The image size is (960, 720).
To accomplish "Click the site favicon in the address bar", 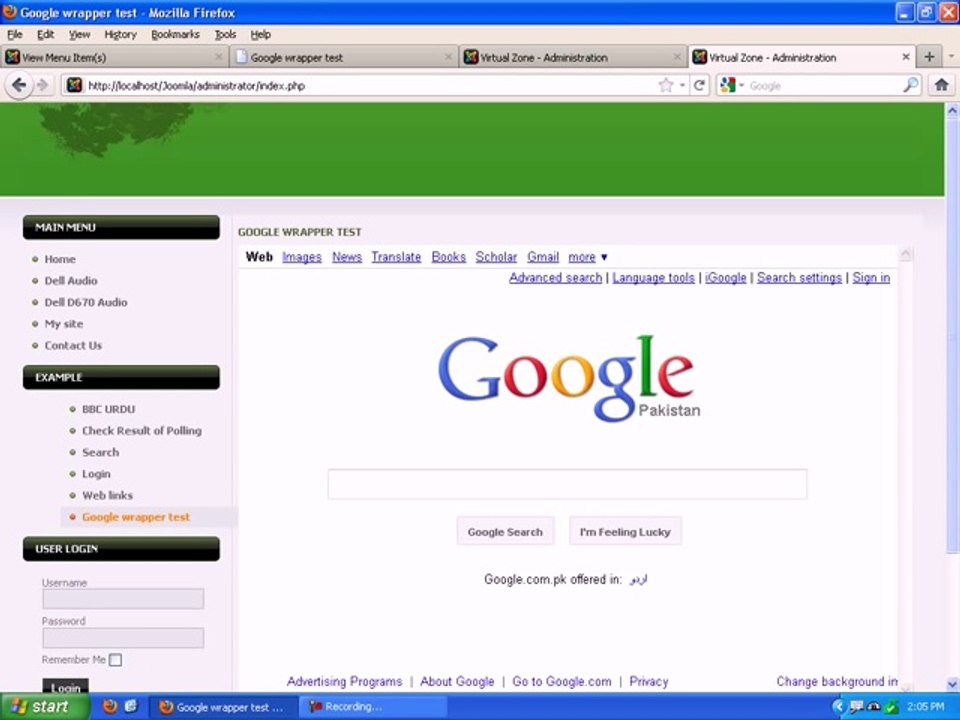I will 75,85.
